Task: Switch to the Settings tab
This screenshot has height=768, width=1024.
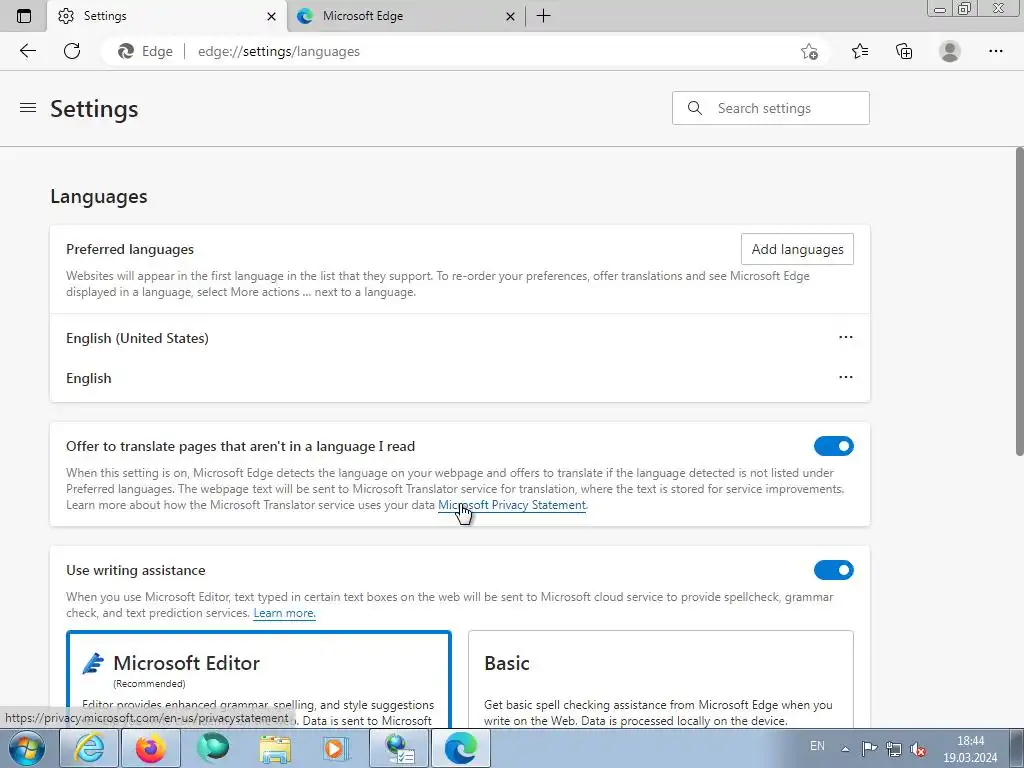Action: pyautogui.click(x=167, y=16)
